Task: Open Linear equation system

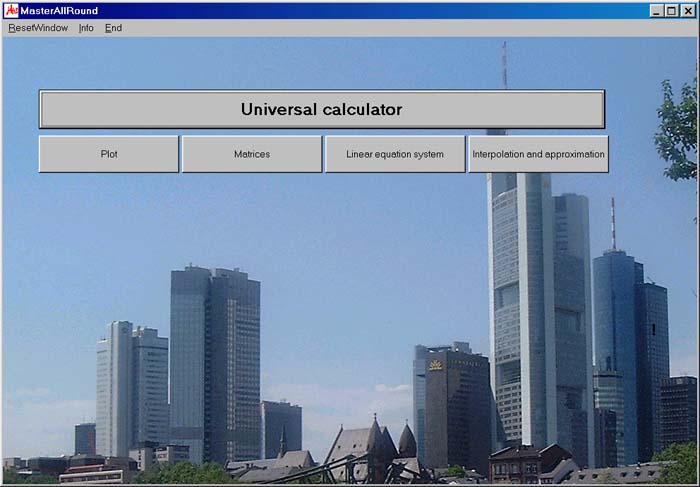Action: (x=395, y=154)
